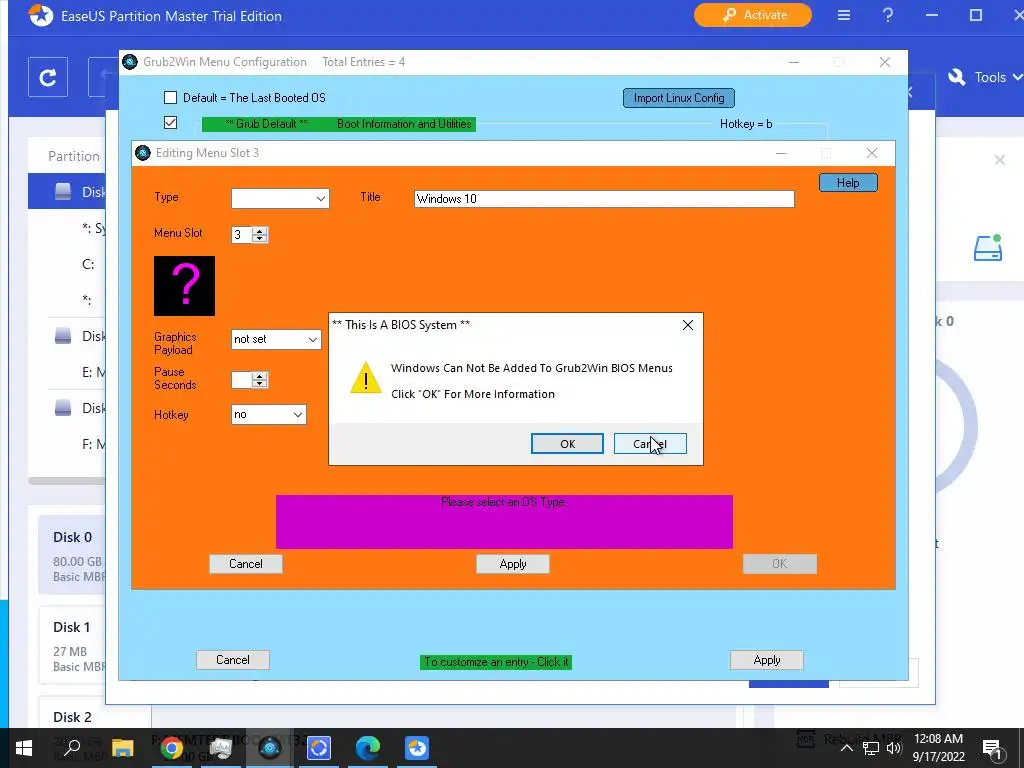Open the EaseUS help question mark
Screen dimensions: 1024x768
tap(888, 15)
